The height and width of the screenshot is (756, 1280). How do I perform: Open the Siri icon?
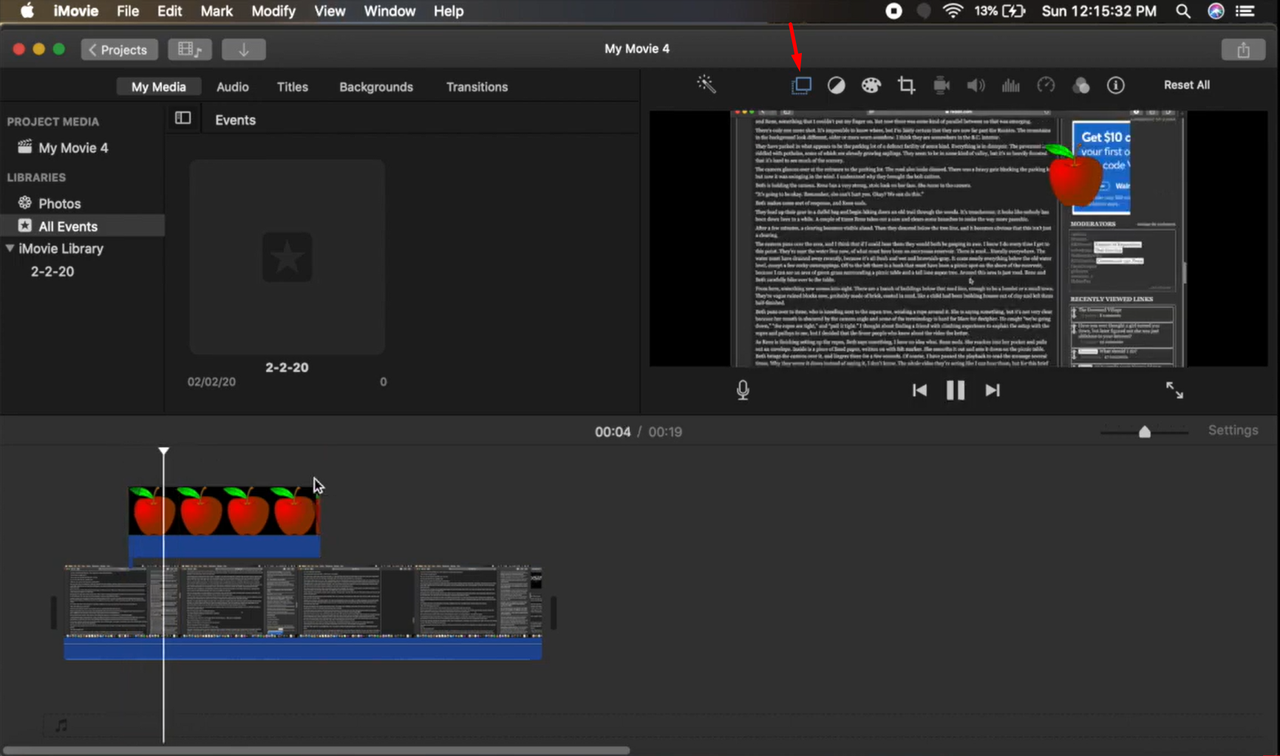pyautogui.click(x=1216, y=11)
